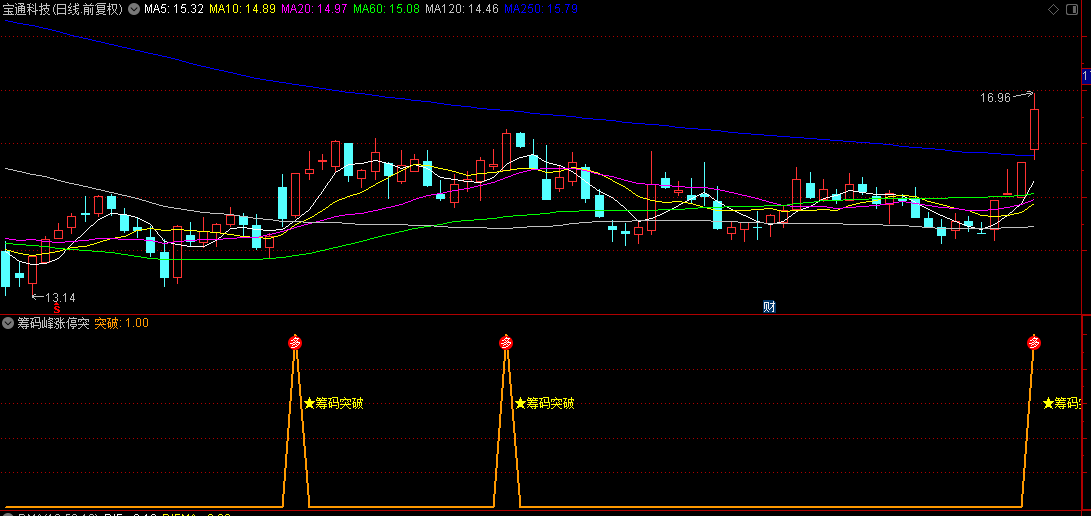Open the 财 financial info marker
Viewport: 1091px width, 516px height.
tap(769, 307)
